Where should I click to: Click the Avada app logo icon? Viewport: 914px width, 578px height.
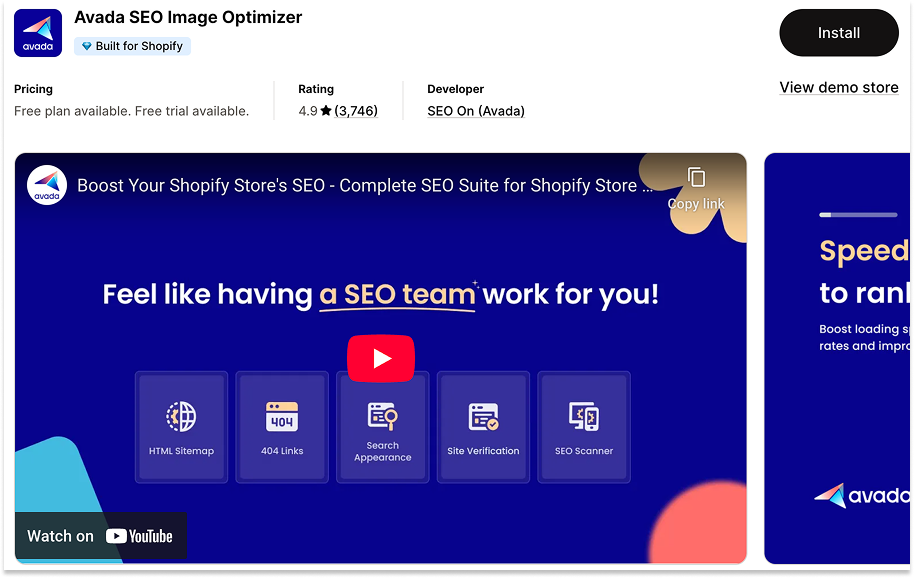click(38, 33)
